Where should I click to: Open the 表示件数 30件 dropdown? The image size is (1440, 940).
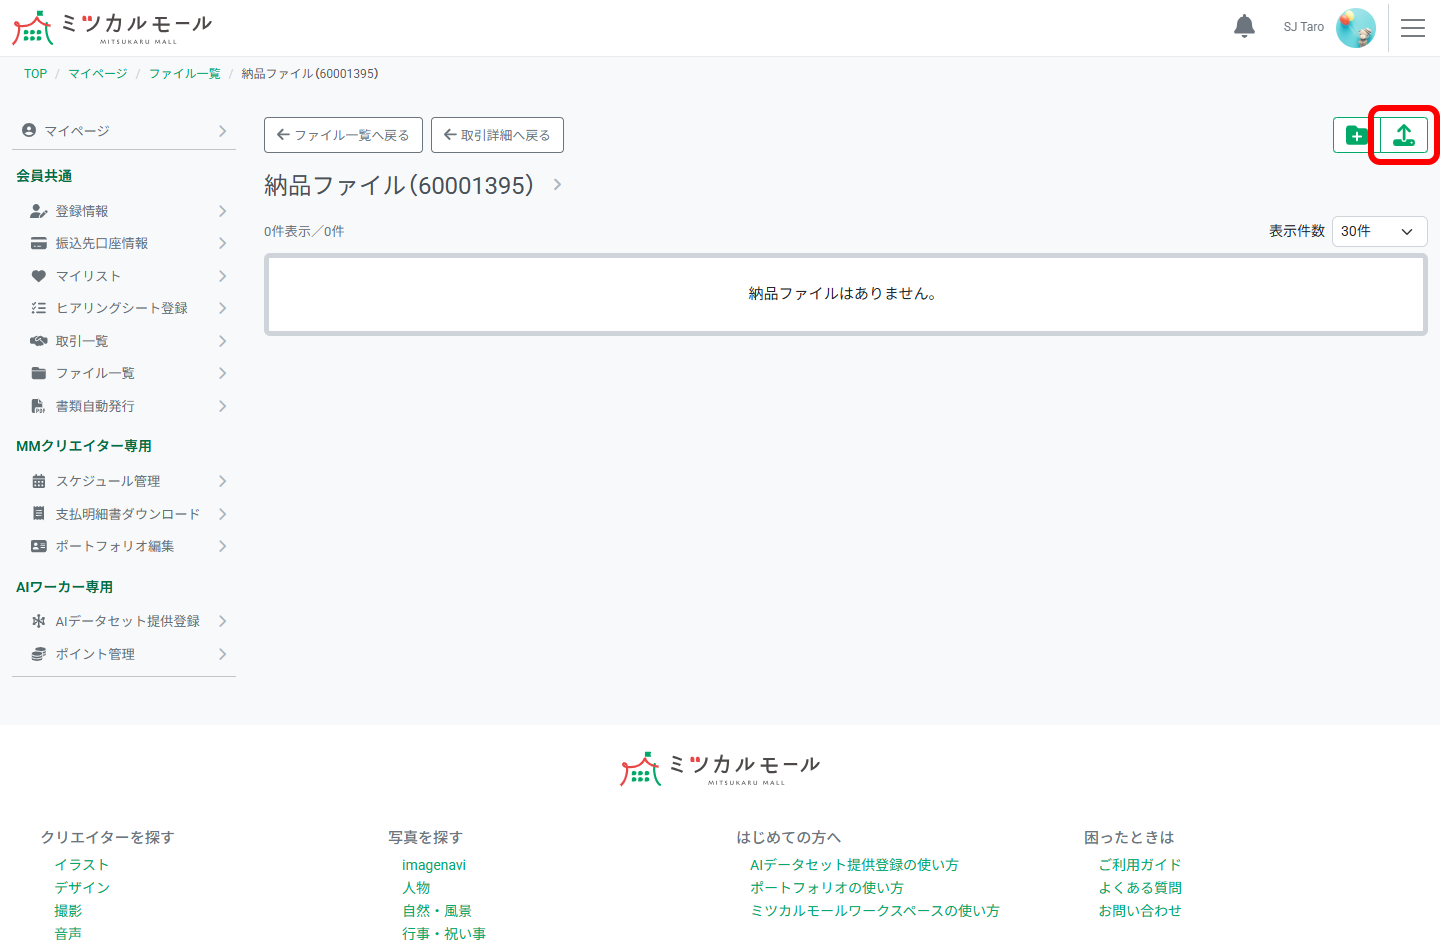1379,231
